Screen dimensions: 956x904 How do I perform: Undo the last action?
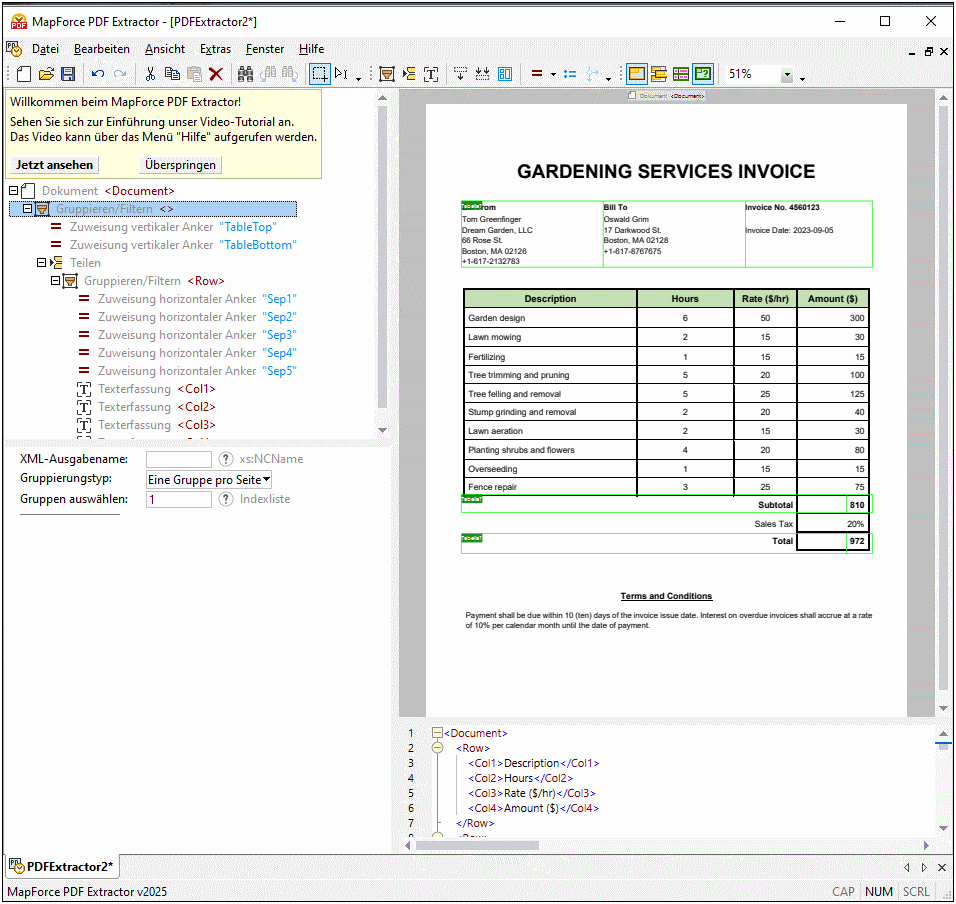tap(98, 74)
